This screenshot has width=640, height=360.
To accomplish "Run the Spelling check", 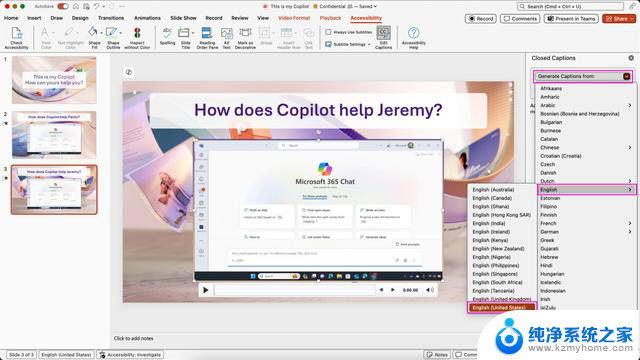I will [167, 36].
